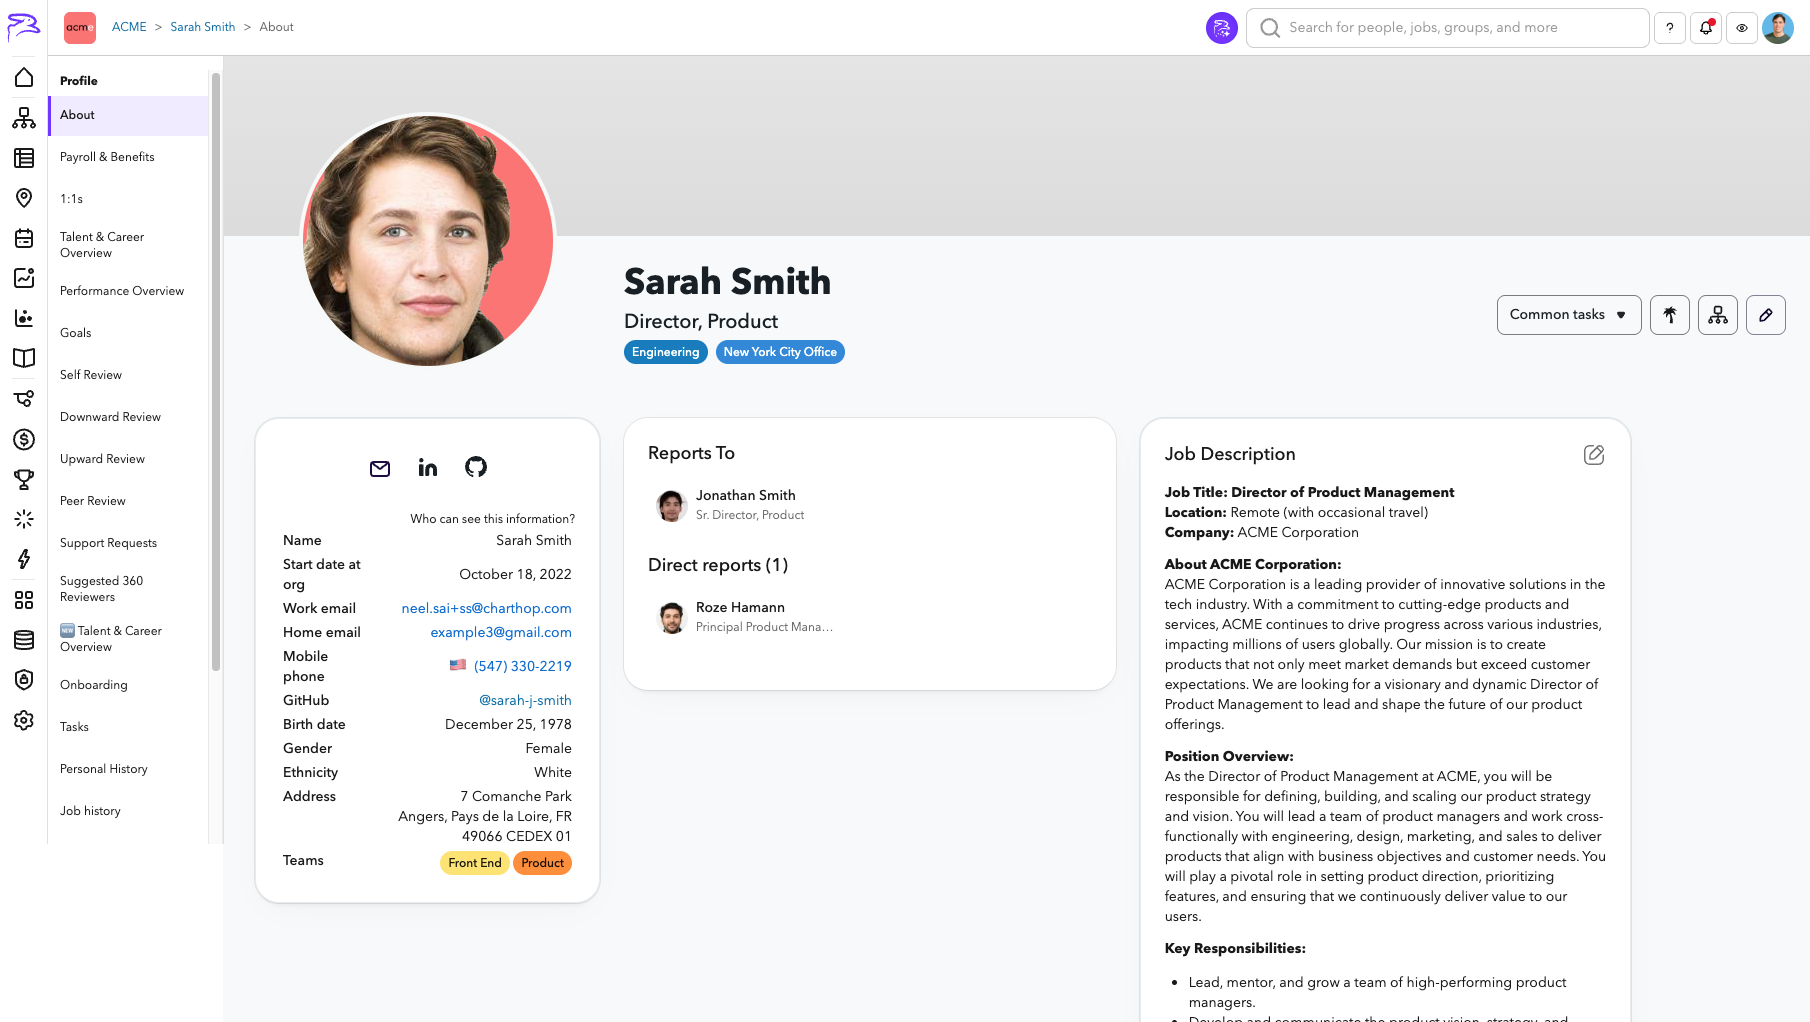Open the GitHub icon on the contact card
Screen dimensions: 1810x1022
pos(476,467)
